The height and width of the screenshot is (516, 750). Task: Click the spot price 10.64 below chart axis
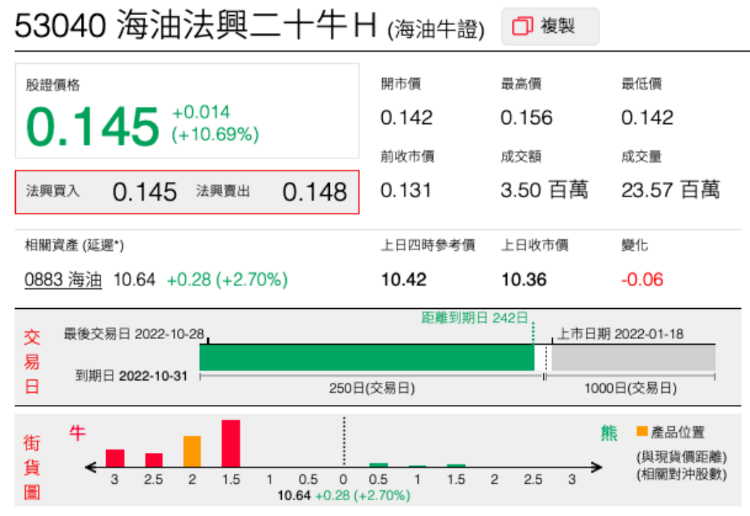(x=294, y=495)
